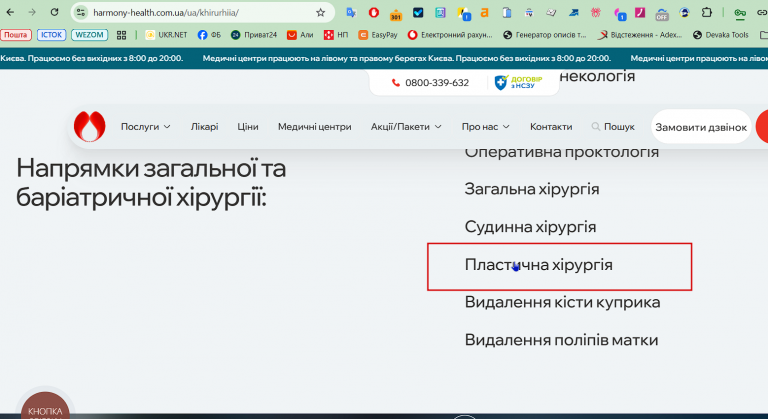
Task: Click the red Opera extension icon
Action: (x=374, y=13)
